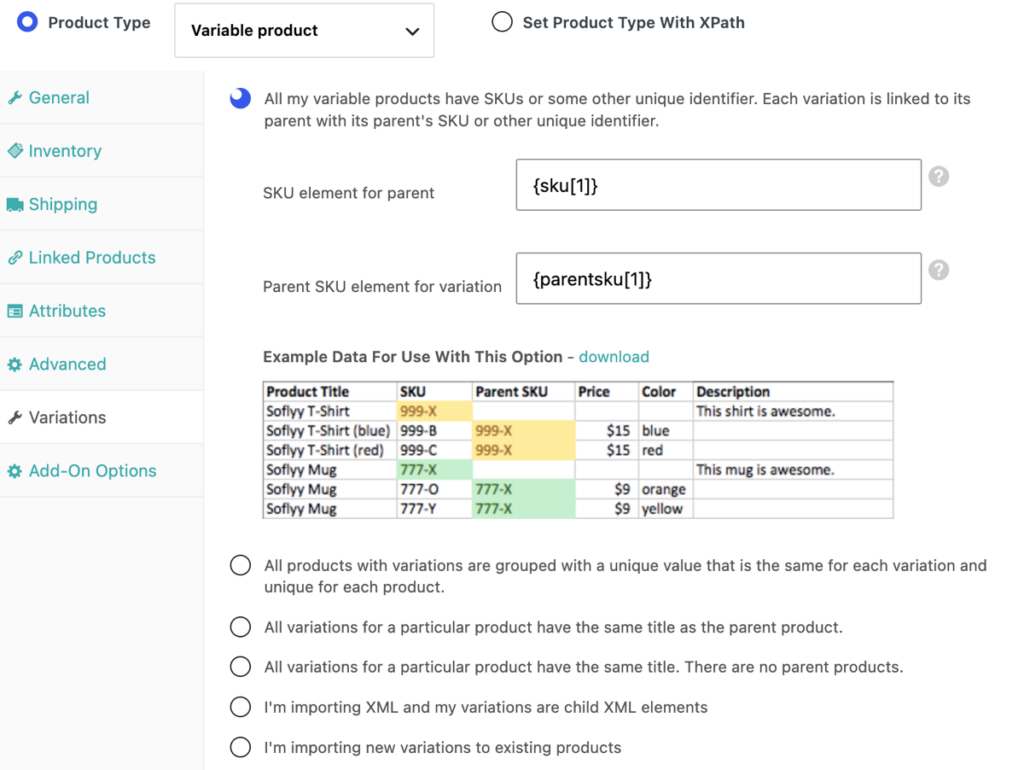Open help for SKU element for parent
This screenshot has width=1024, height=770.
(938, 176)
